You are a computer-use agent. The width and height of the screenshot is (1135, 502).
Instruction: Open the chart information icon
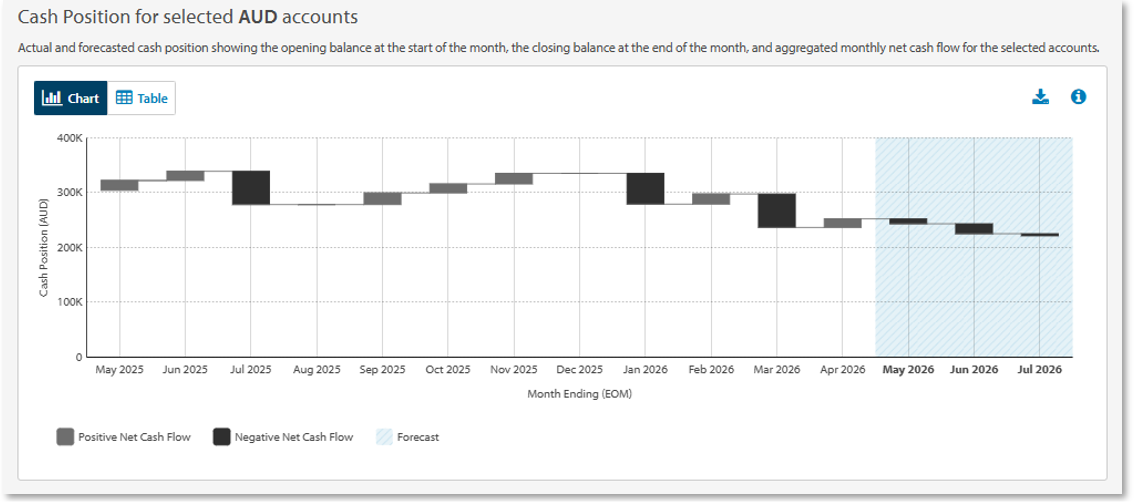pos(1079,97)
